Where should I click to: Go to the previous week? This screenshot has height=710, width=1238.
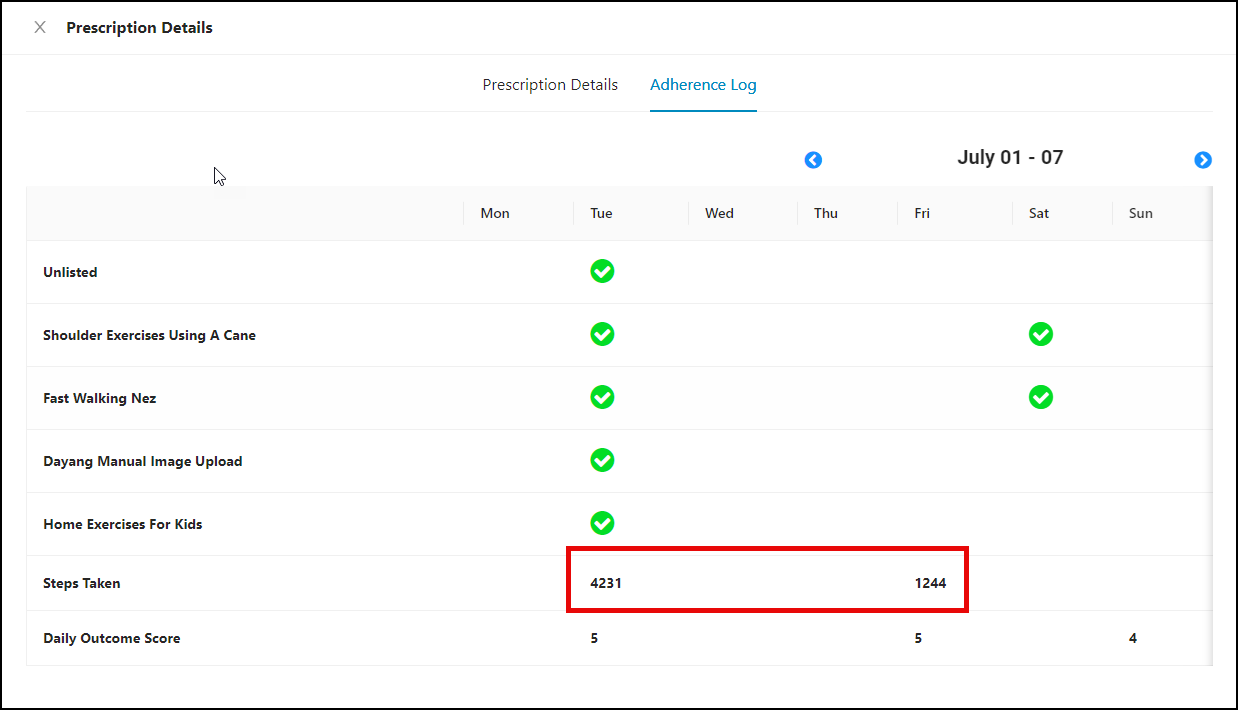(813, 160)
